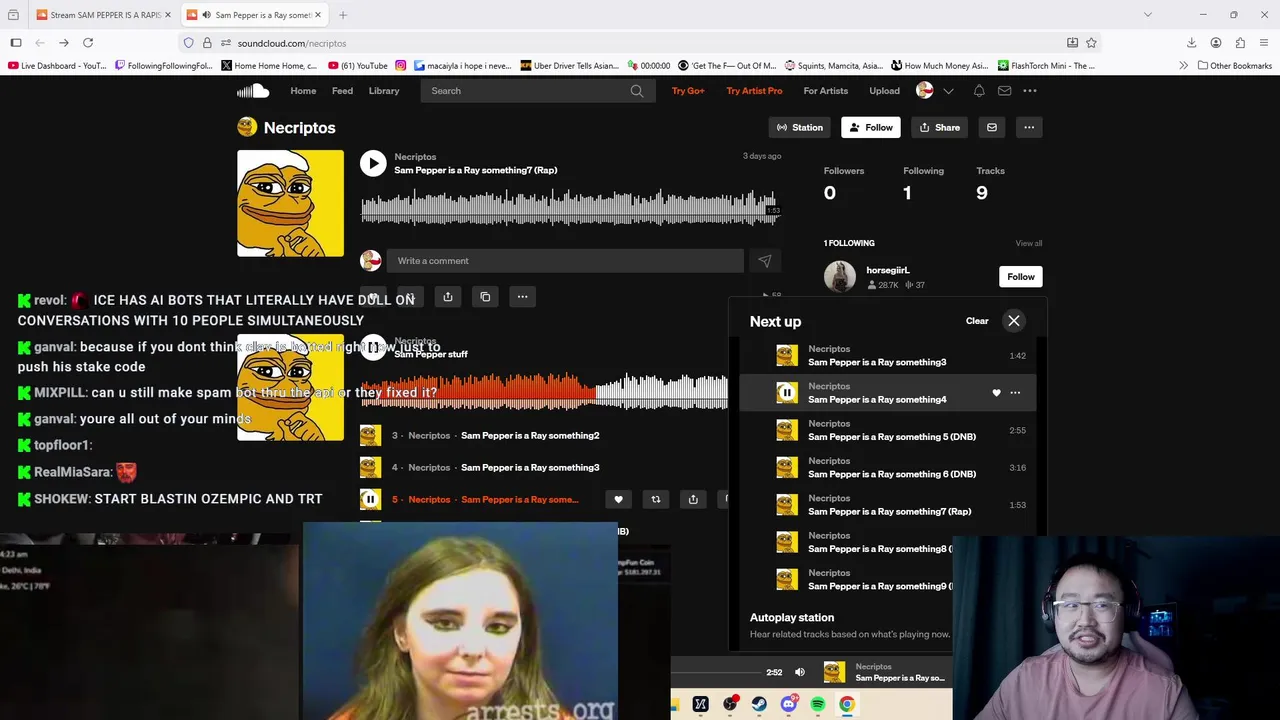The height and width of the screenshot is (720, 1280).
Task: Bookmark this page with the star icon
Action: [x=1091, y=43]
